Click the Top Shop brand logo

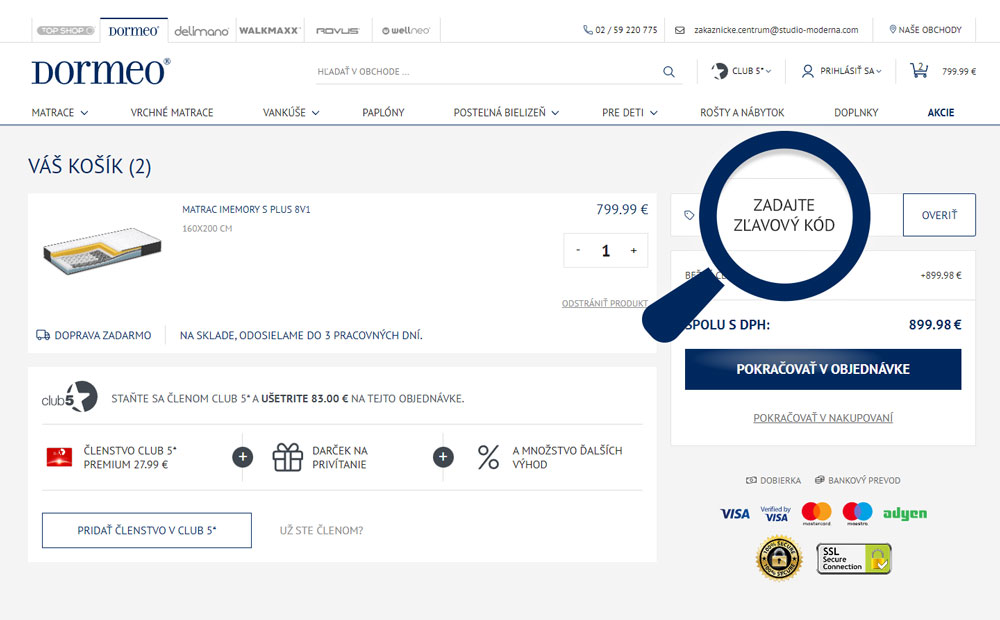[65, 30]
